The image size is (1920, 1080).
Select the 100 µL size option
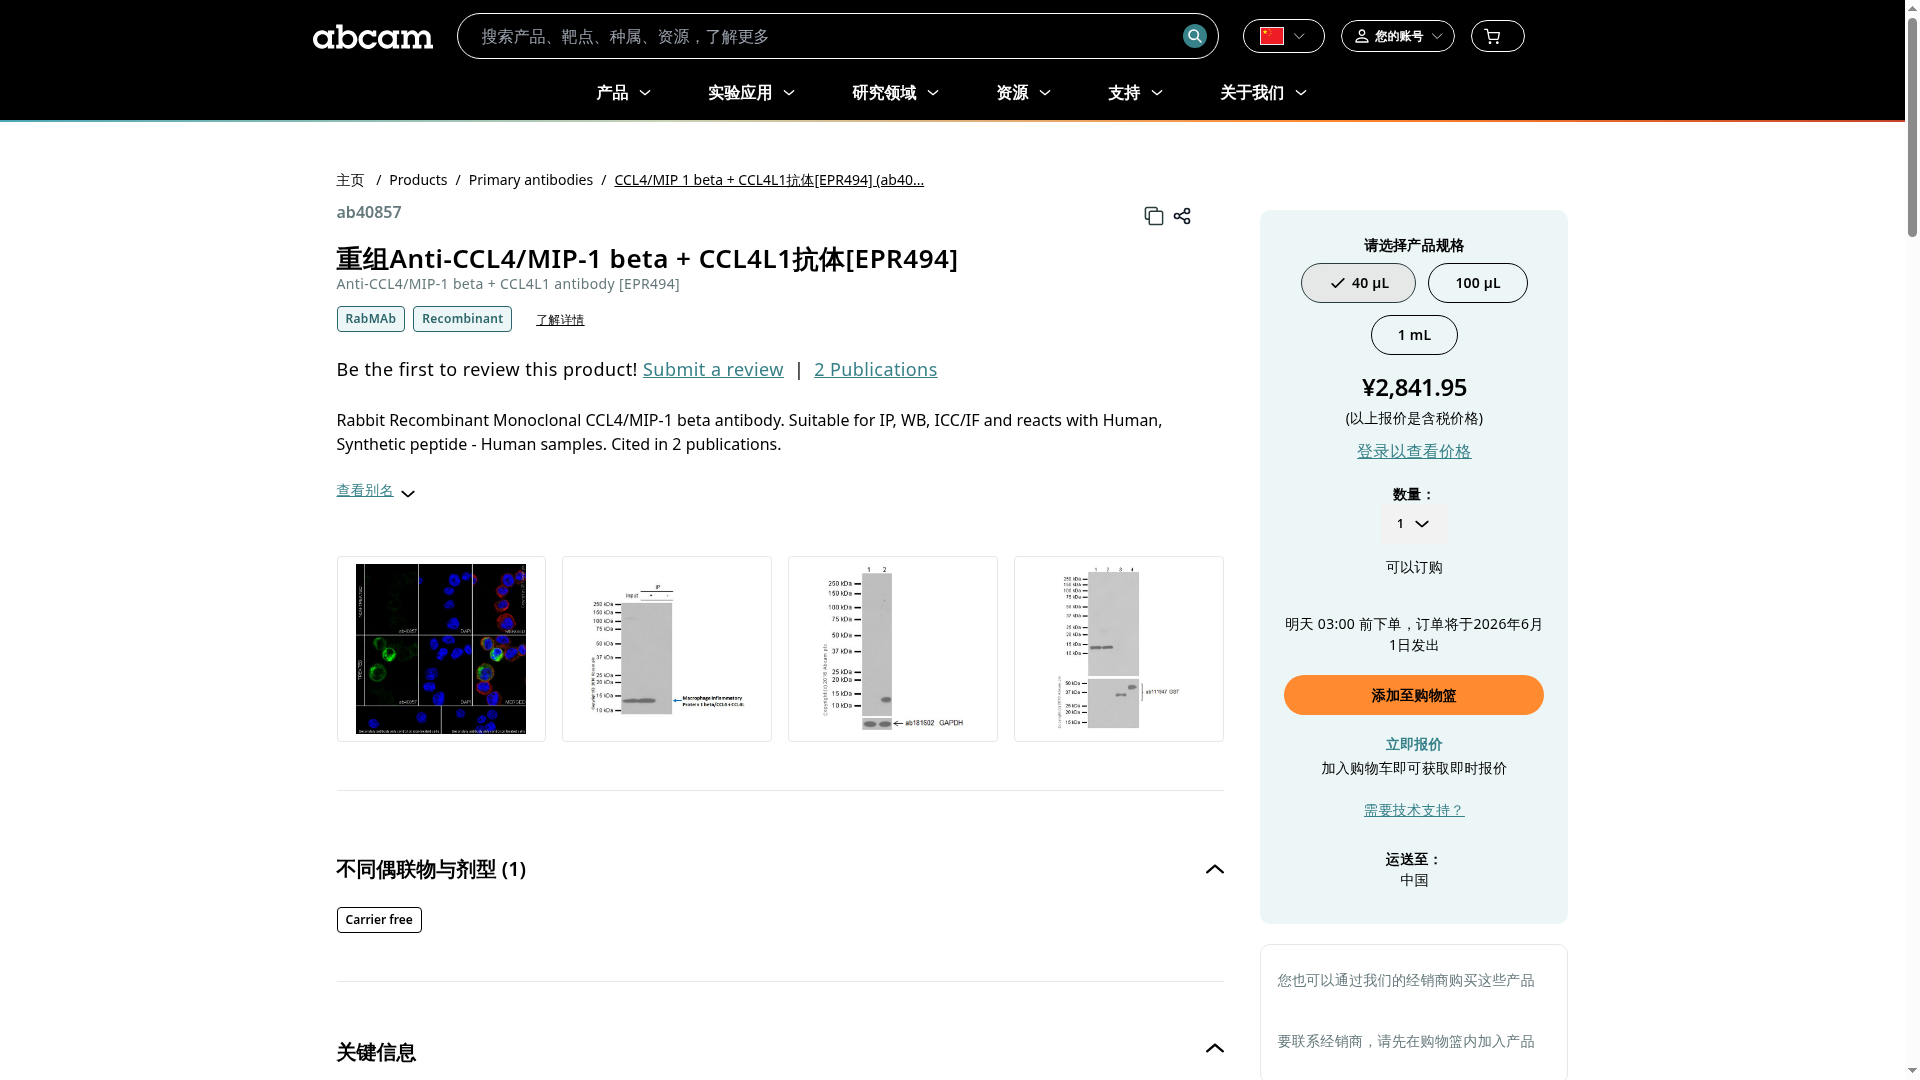pyautogui.click(x=1477, y=283)
